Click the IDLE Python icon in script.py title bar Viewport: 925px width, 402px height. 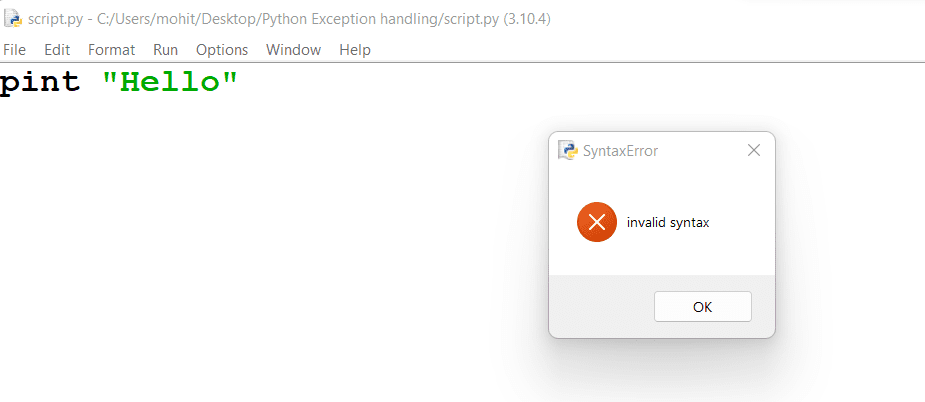(12, 18)
